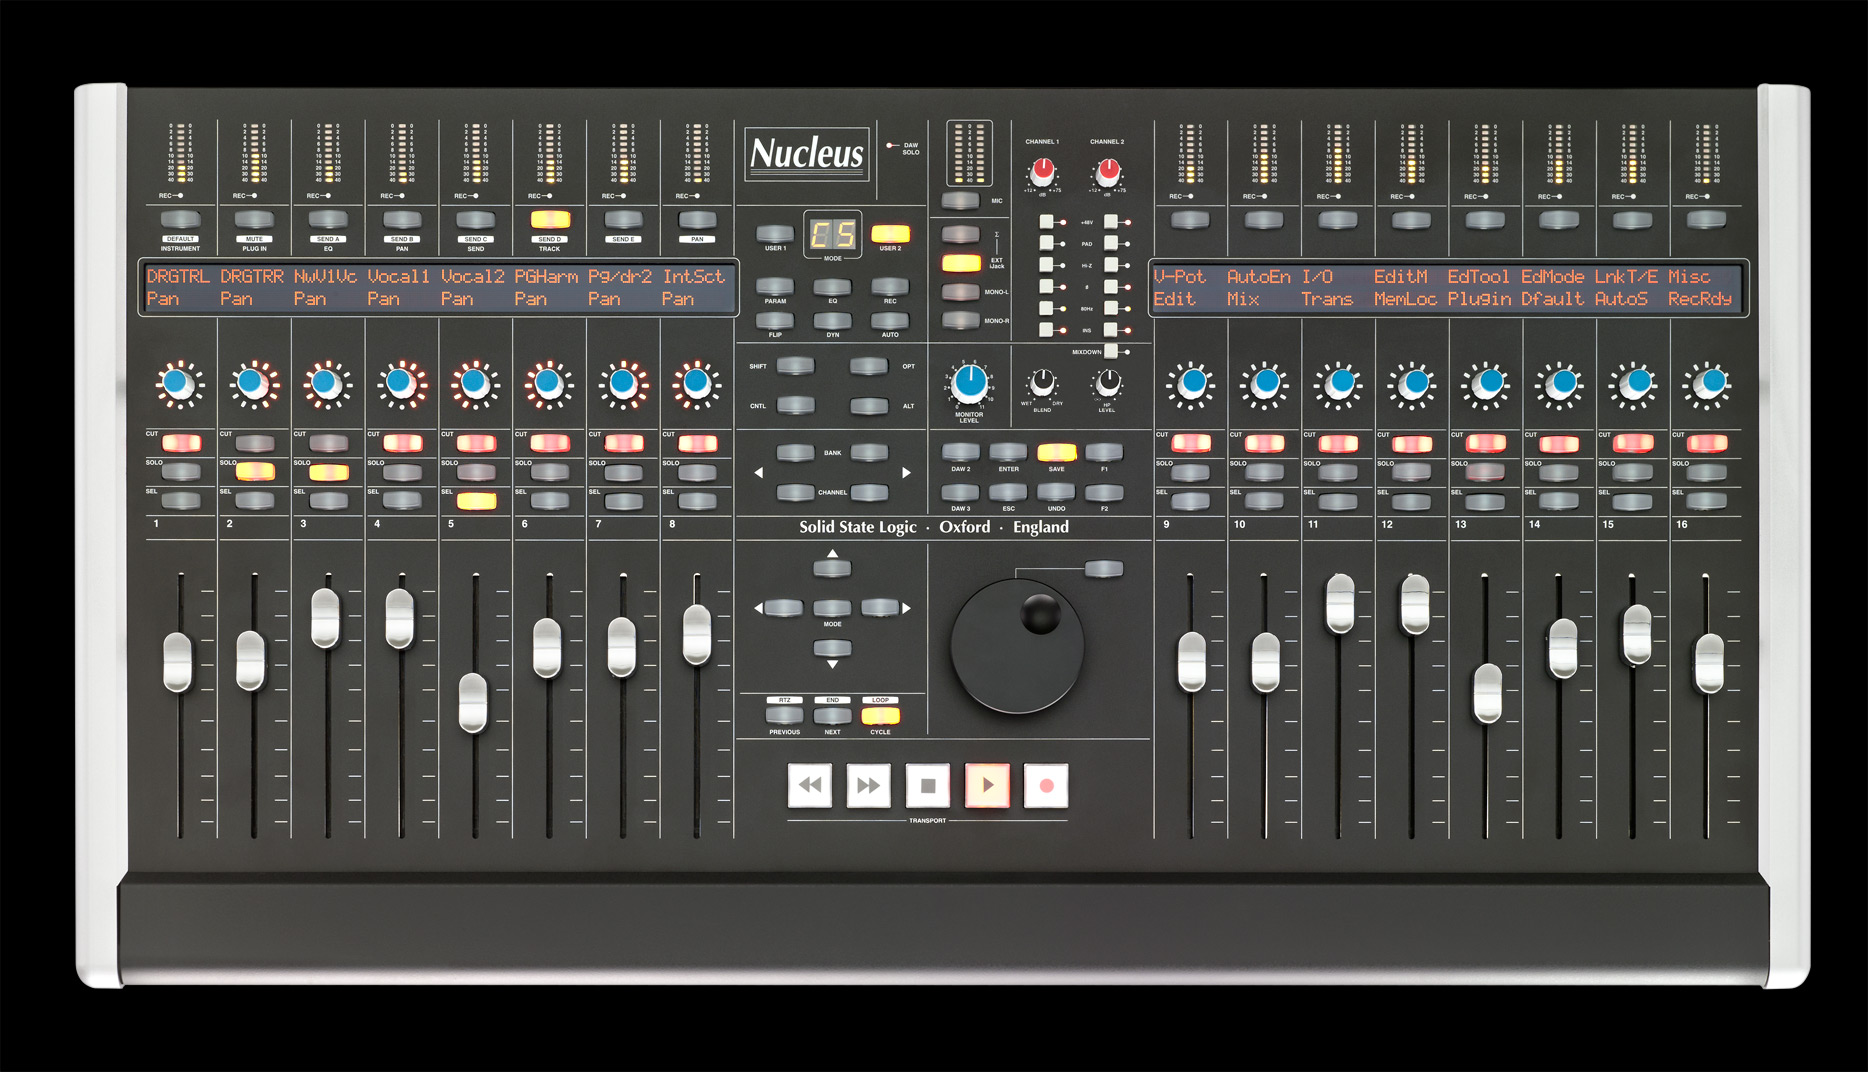Viewport: 1868px width, 1072px height.
Task: Select USER 2 mode
Action: (x=889, y=234)
